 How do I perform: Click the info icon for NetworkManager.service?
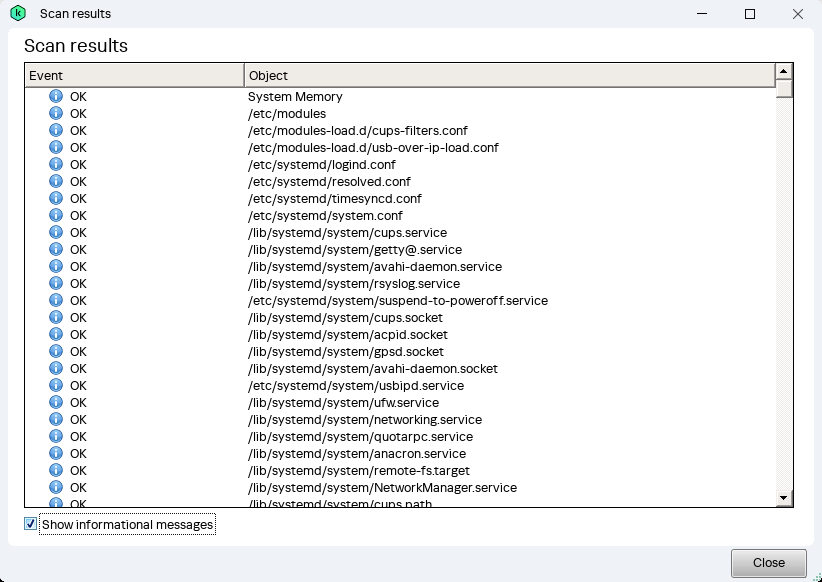pyautogui.click(x=55, y=487)
